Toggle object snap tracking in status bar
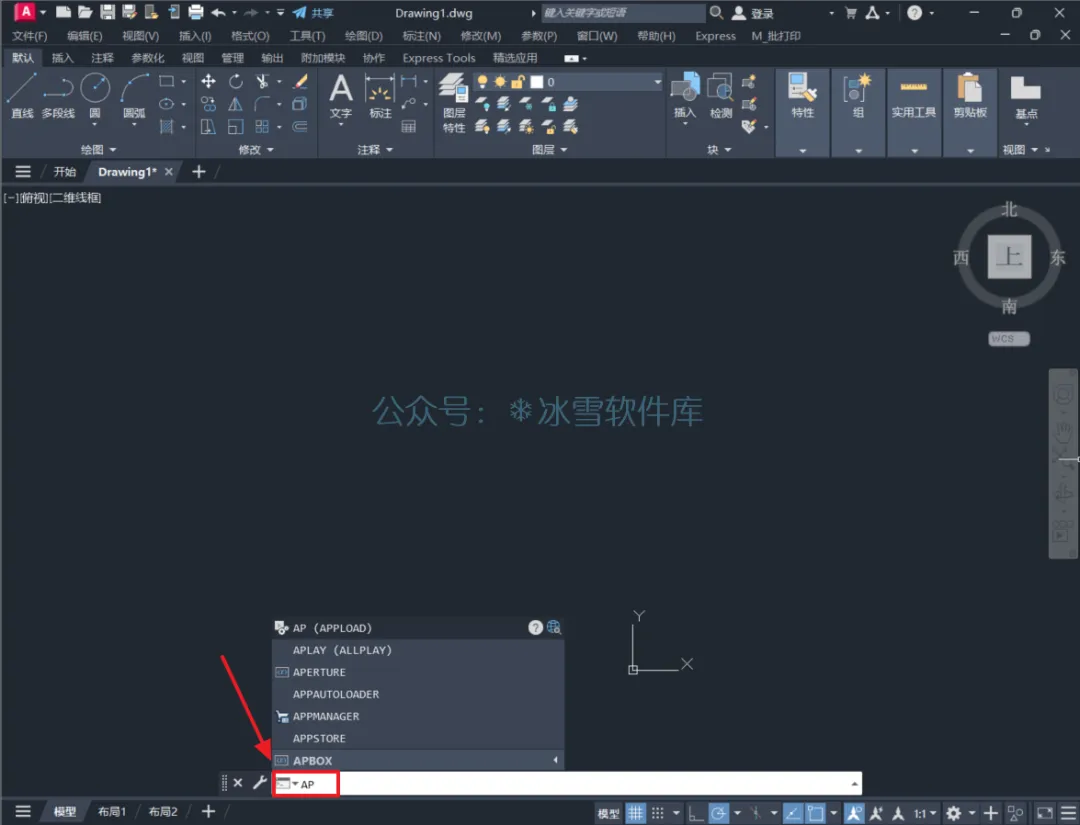 tap(792, 813)
